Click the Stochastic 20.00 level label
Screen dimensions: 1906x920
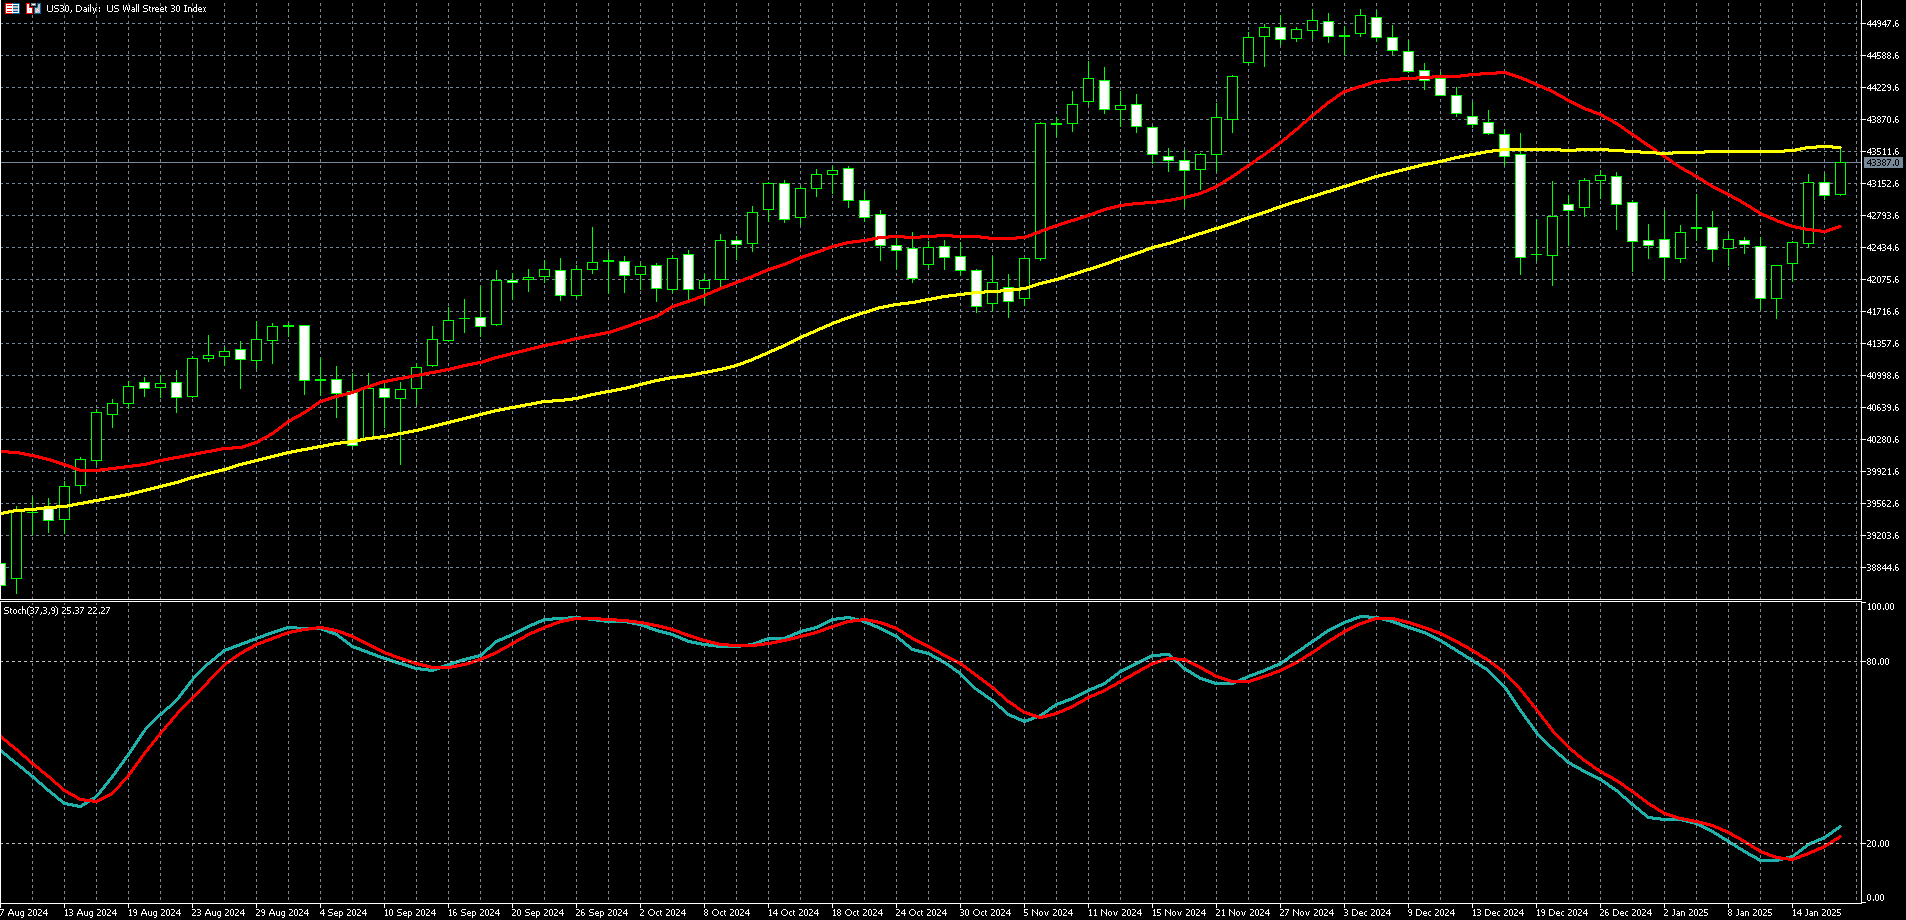1878,844
